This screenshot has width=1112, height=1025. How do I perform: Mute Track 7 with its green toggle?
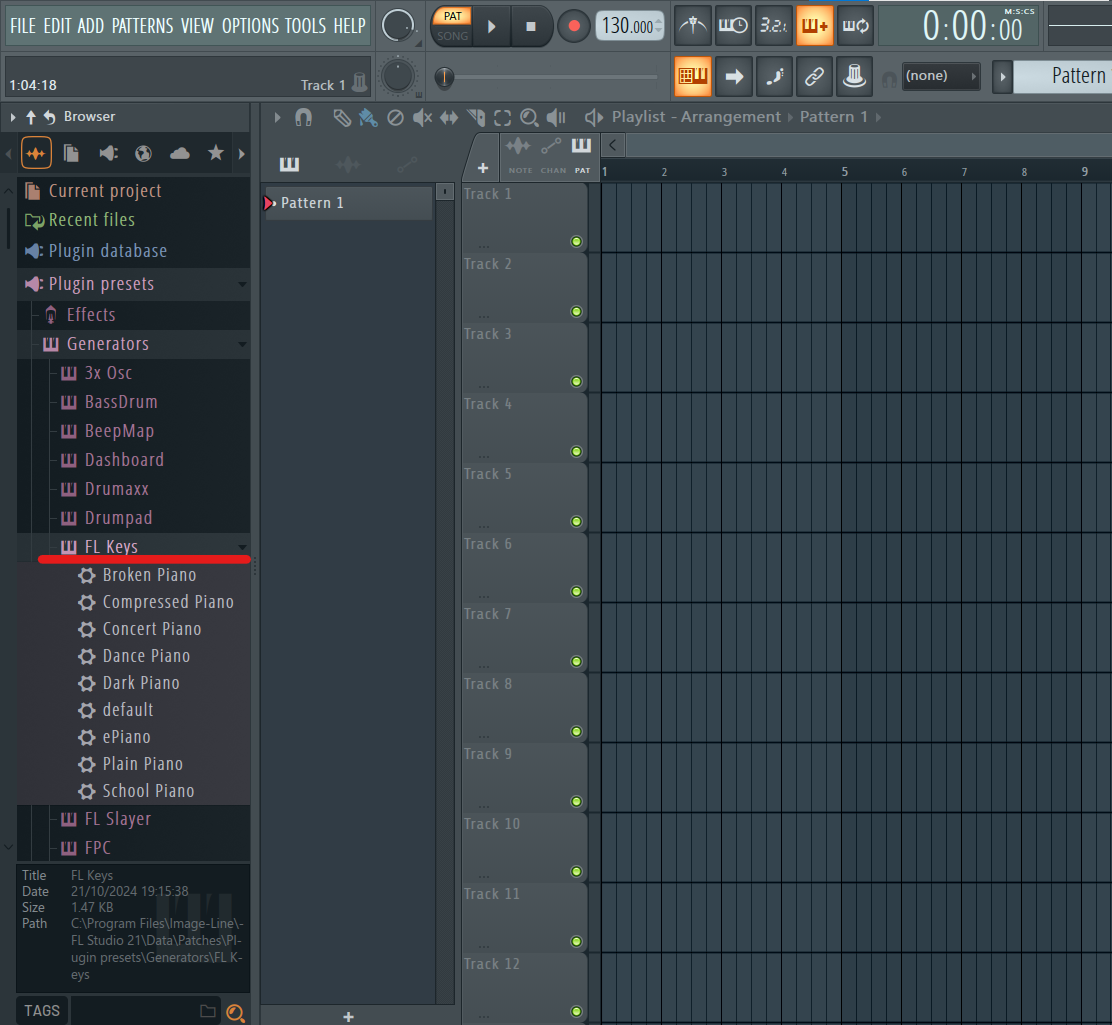pyautogui.click(x=577, y=662)
